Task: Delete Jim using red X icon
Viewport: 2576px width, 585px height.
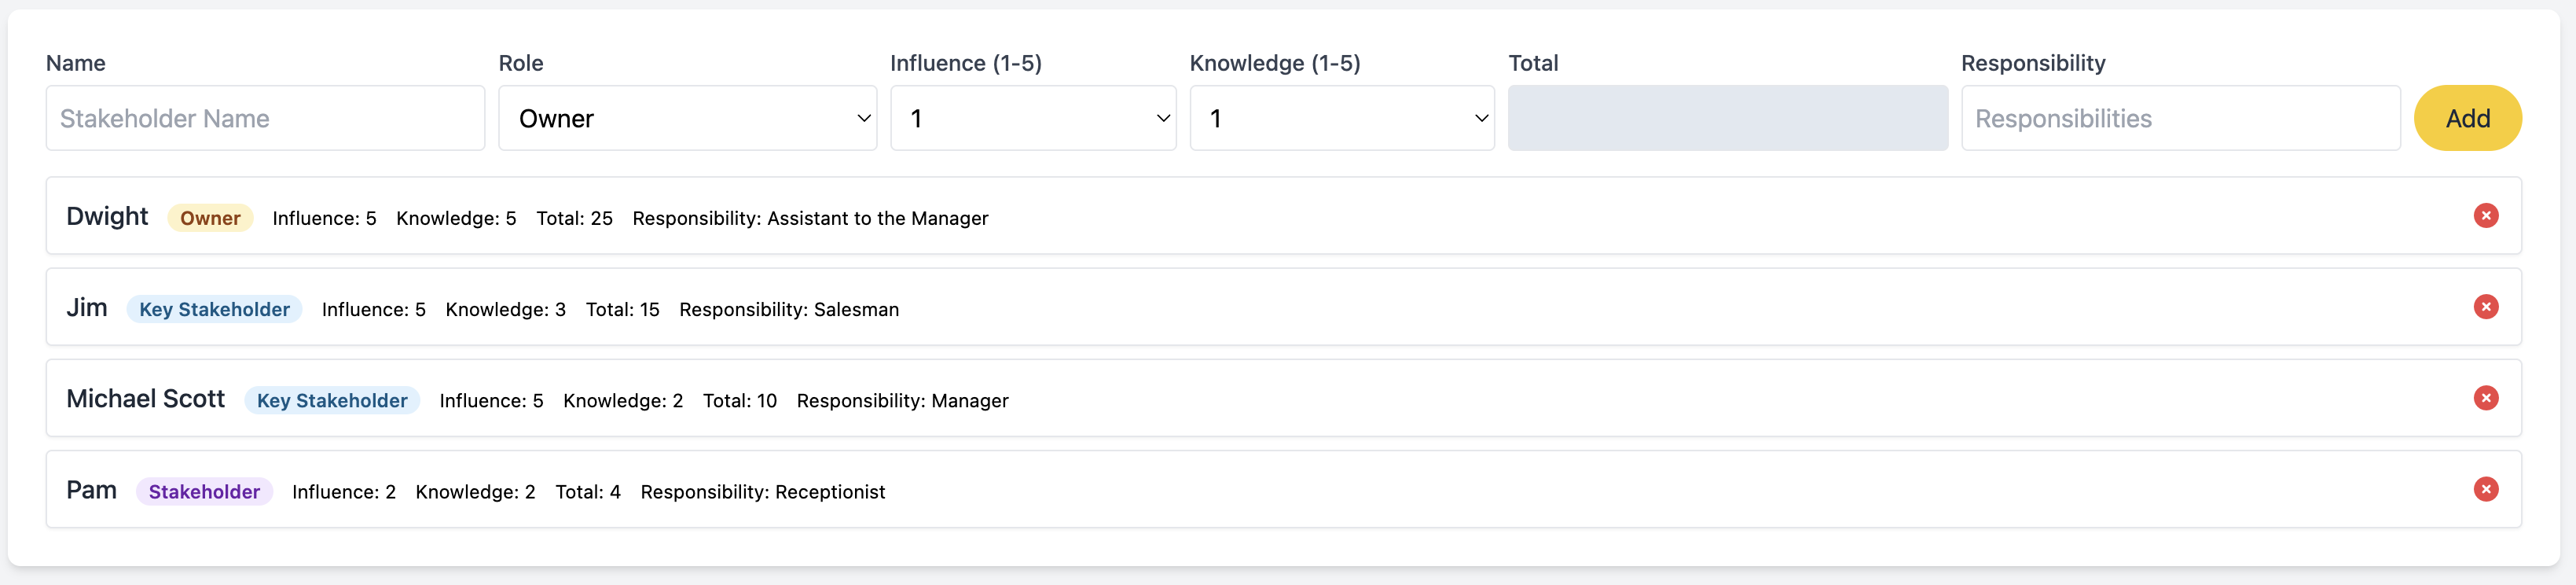Action: (2485, 307)
